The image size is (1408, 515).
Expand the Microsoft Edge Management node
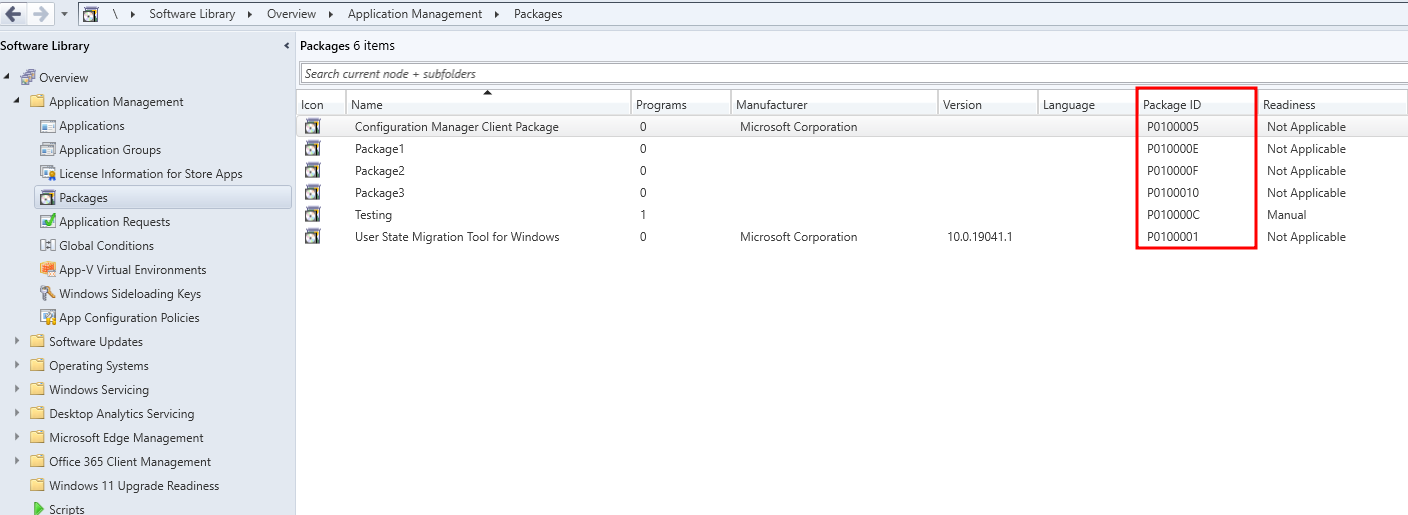coord(17,437)
